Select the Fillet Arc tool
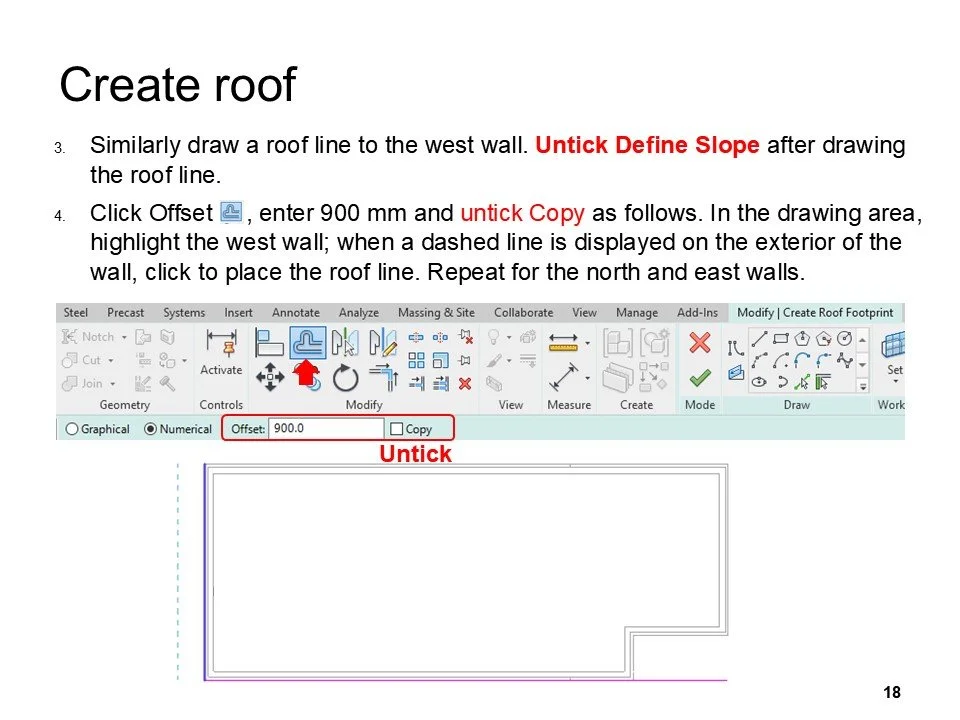This screenshot has height=720, width=960. [823, 360]
